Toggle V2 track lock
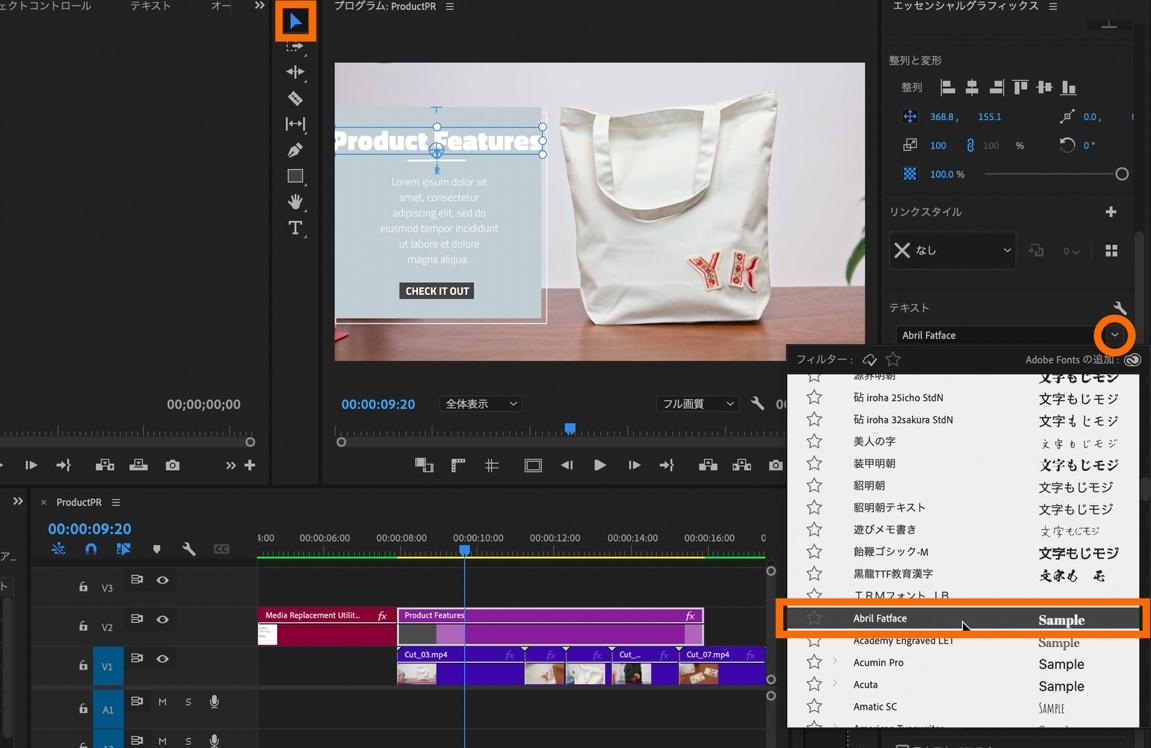1151x748 pixels. [x=83, y=626]
